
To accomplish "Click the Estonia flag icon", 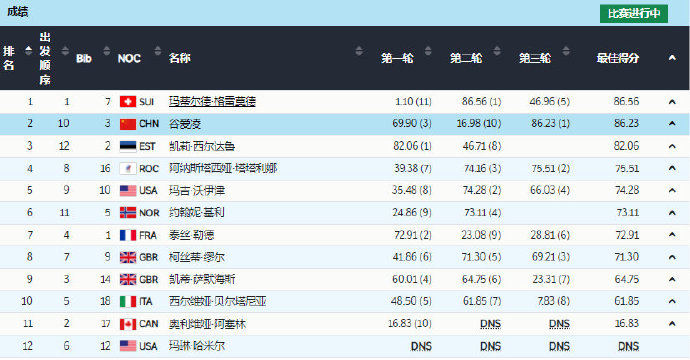I will coord(128,146).
